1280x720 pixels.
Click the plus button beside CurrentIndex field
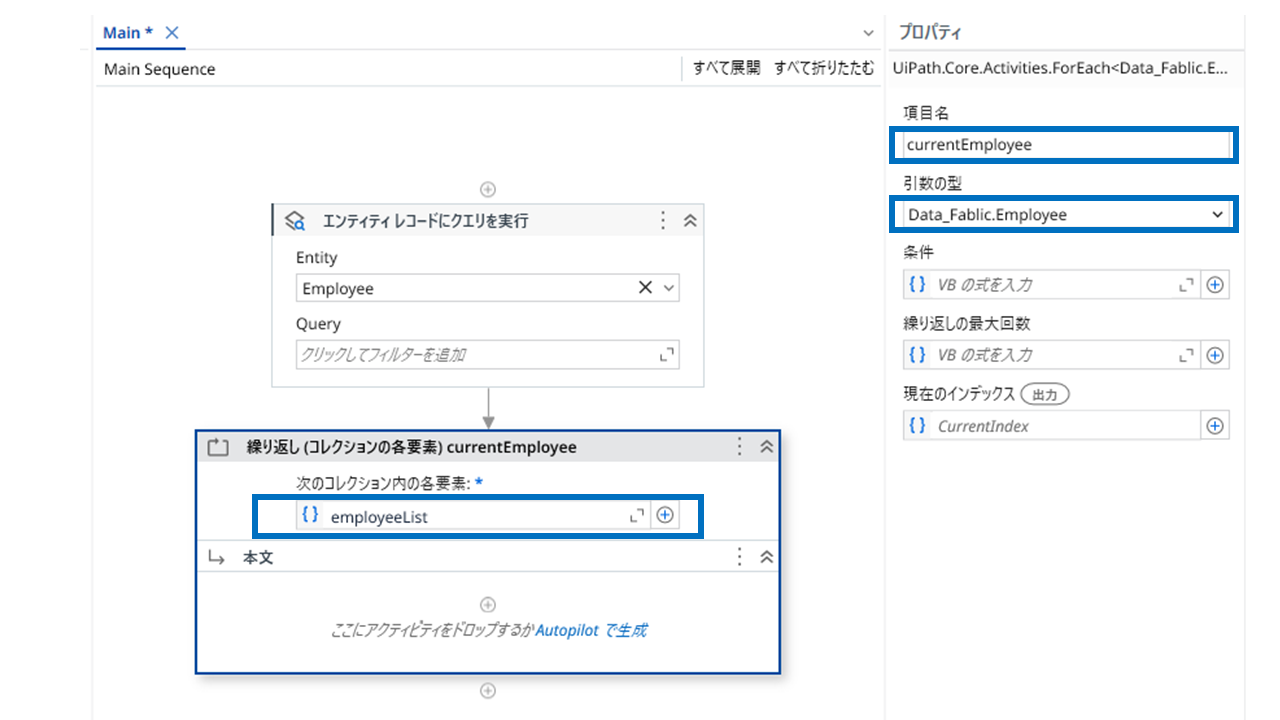pos(1215,426)
